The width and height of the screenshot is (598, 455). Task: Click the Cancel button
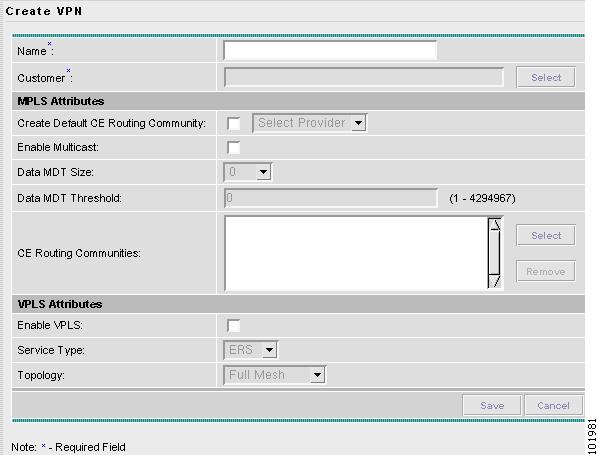[554, 405]
